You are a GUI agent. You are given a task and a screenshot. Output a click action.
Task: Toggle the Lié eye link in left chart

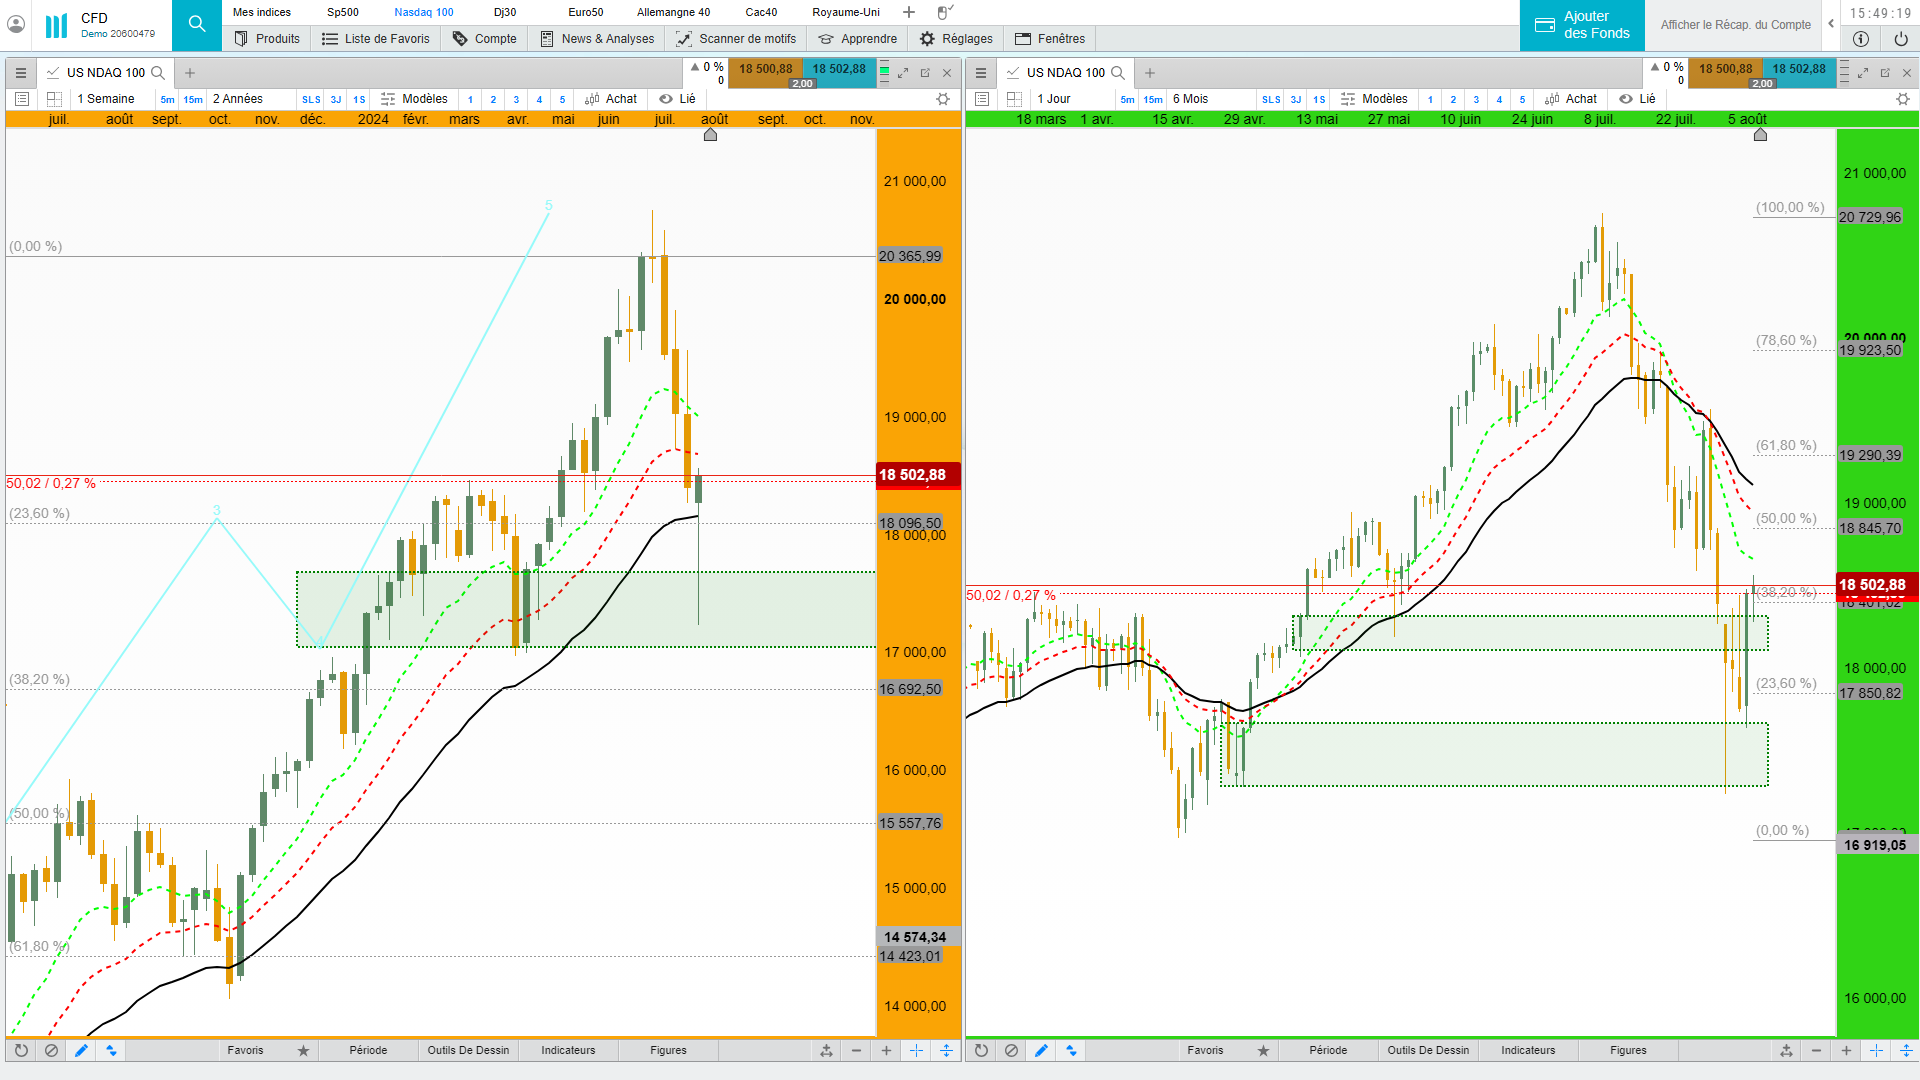pyautogui.click(x=676, y=99)
